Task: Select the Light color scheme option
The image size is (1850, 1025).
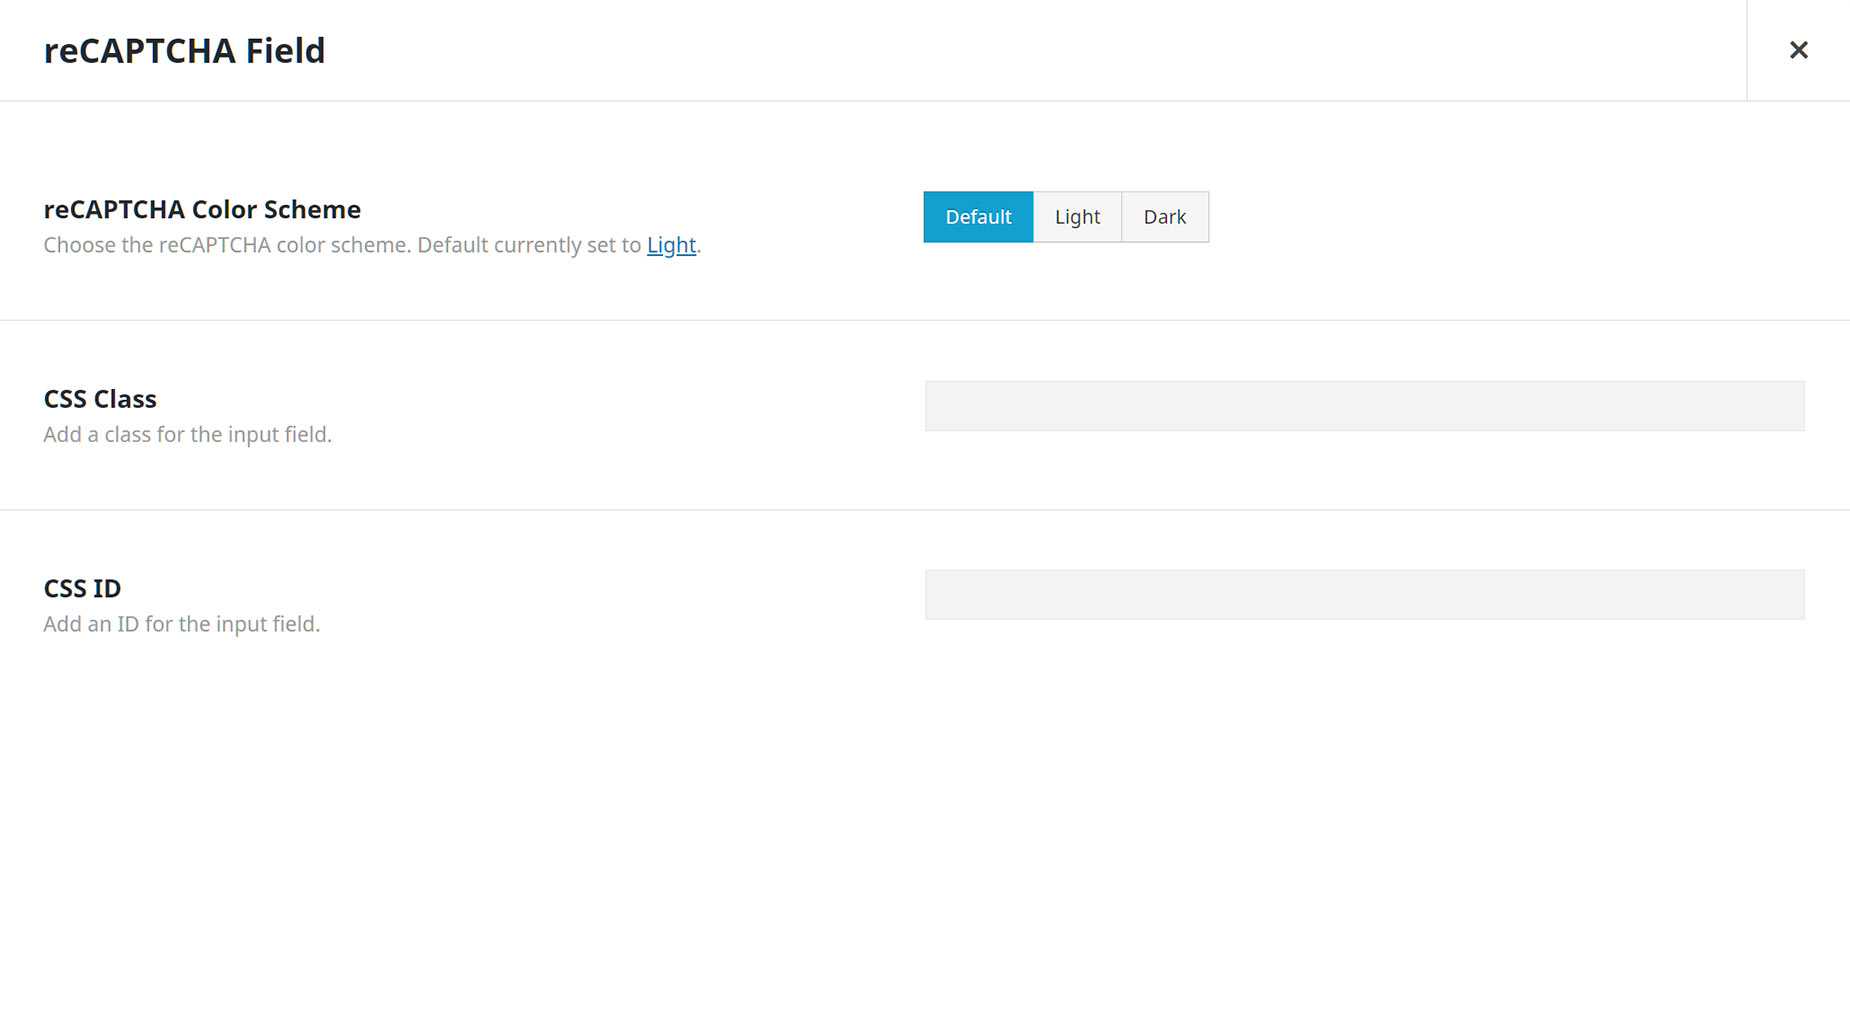Action: 1077,217
